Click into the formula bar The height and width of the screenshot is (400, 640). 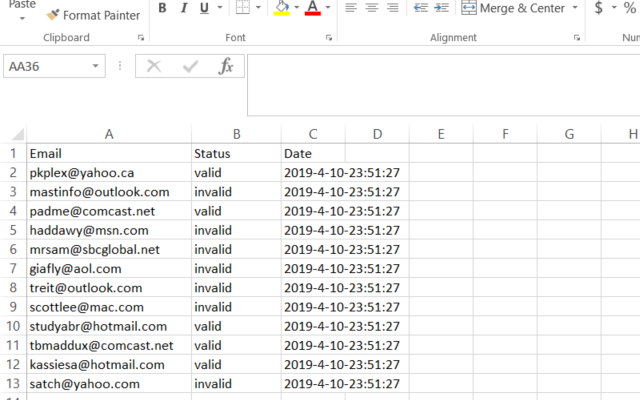[x=444, y=85]
